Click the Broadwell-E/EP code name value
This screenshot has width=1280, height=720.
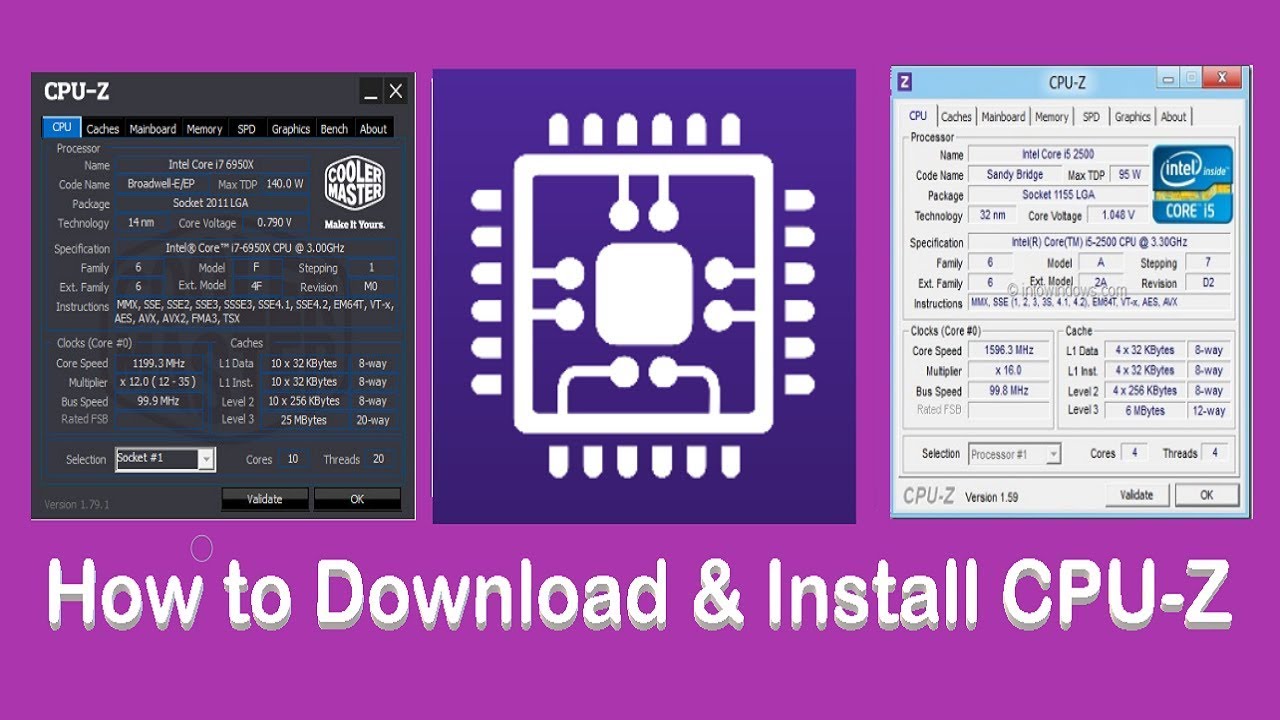161,184
